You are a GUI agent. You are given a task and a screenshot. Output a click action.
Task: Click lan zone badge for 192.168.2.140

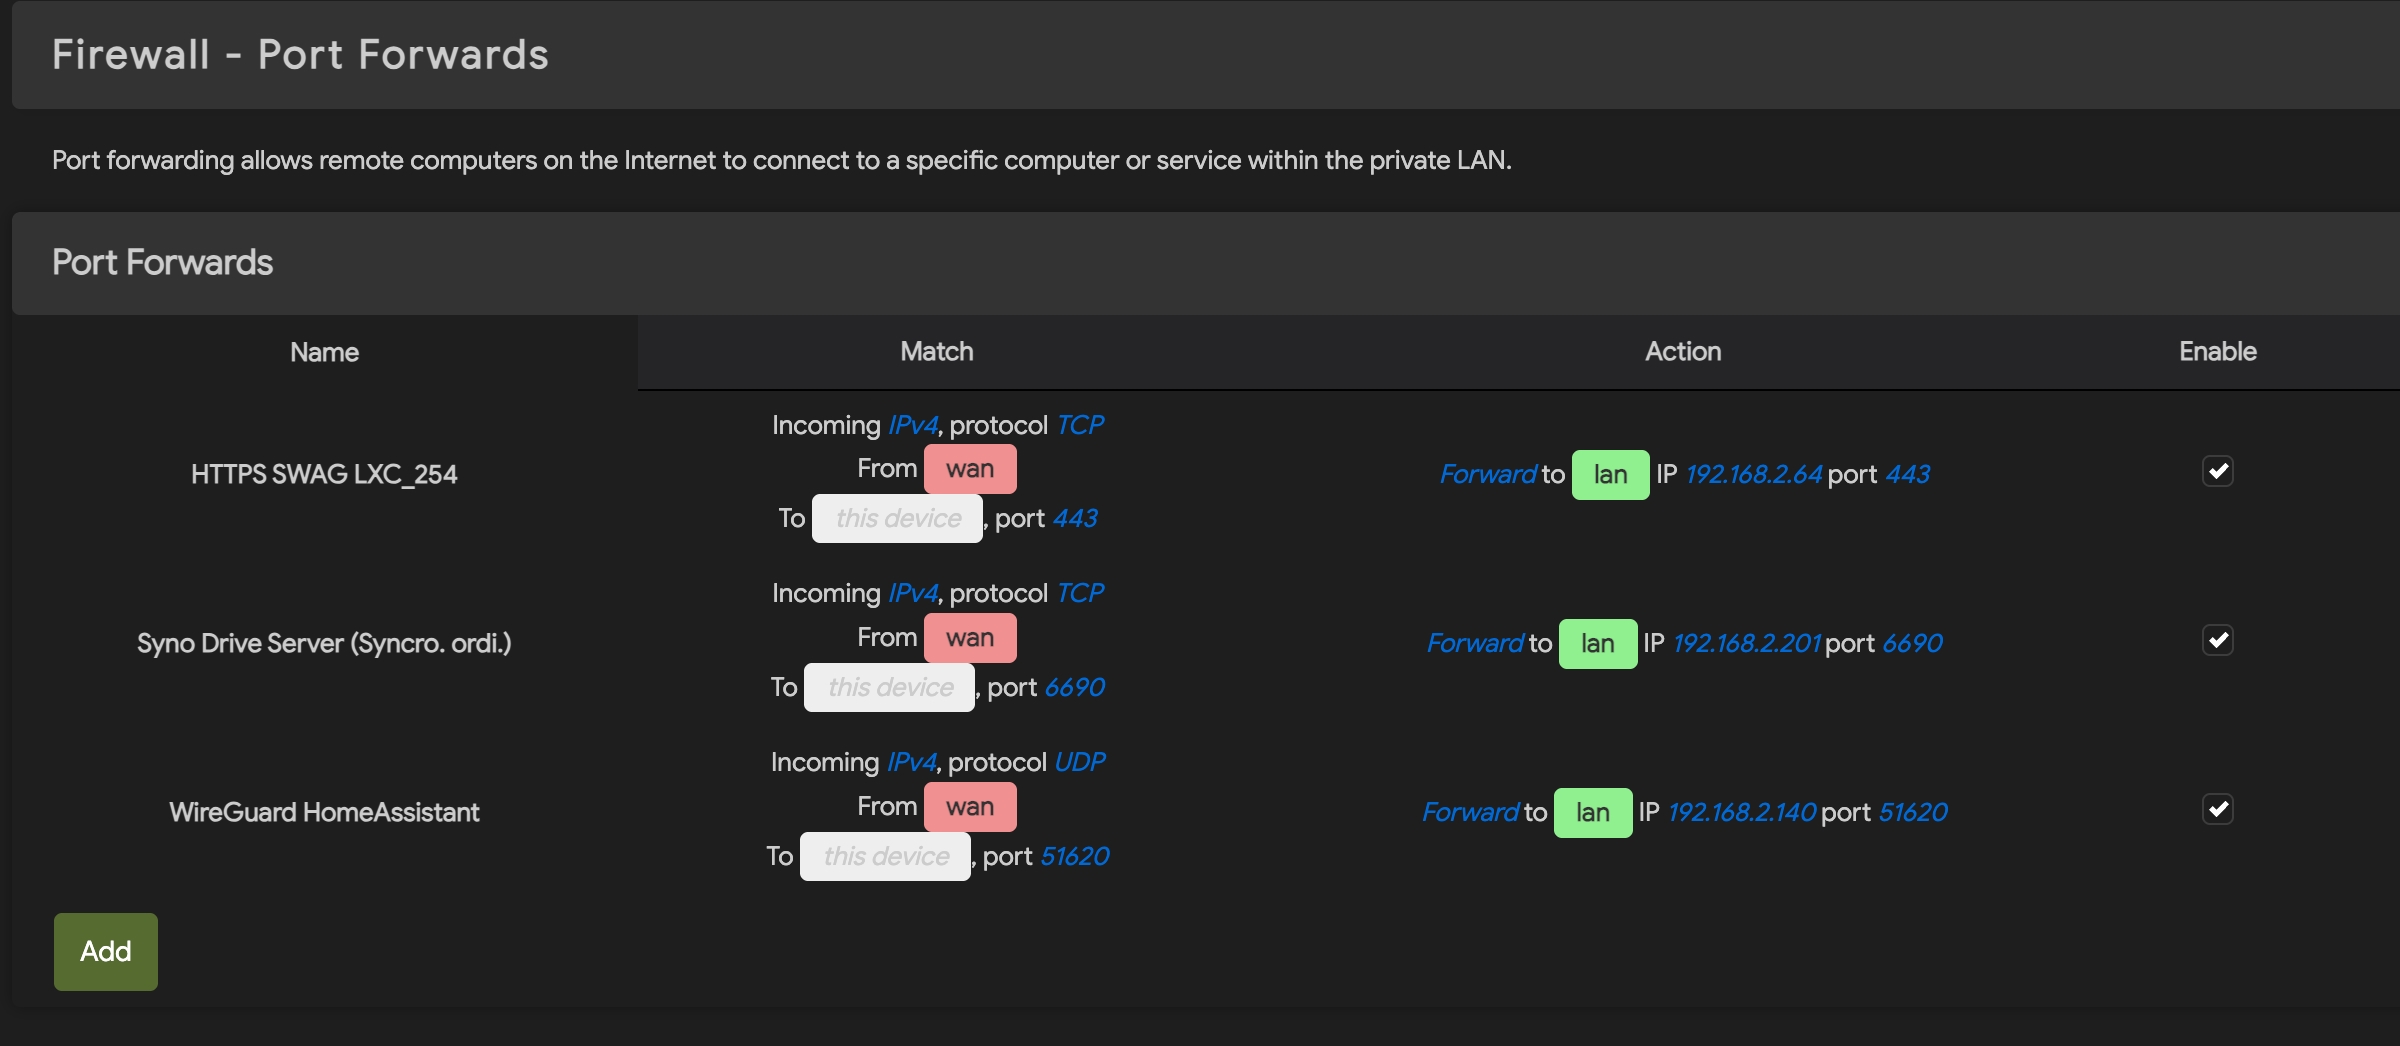pos(1592,813)
